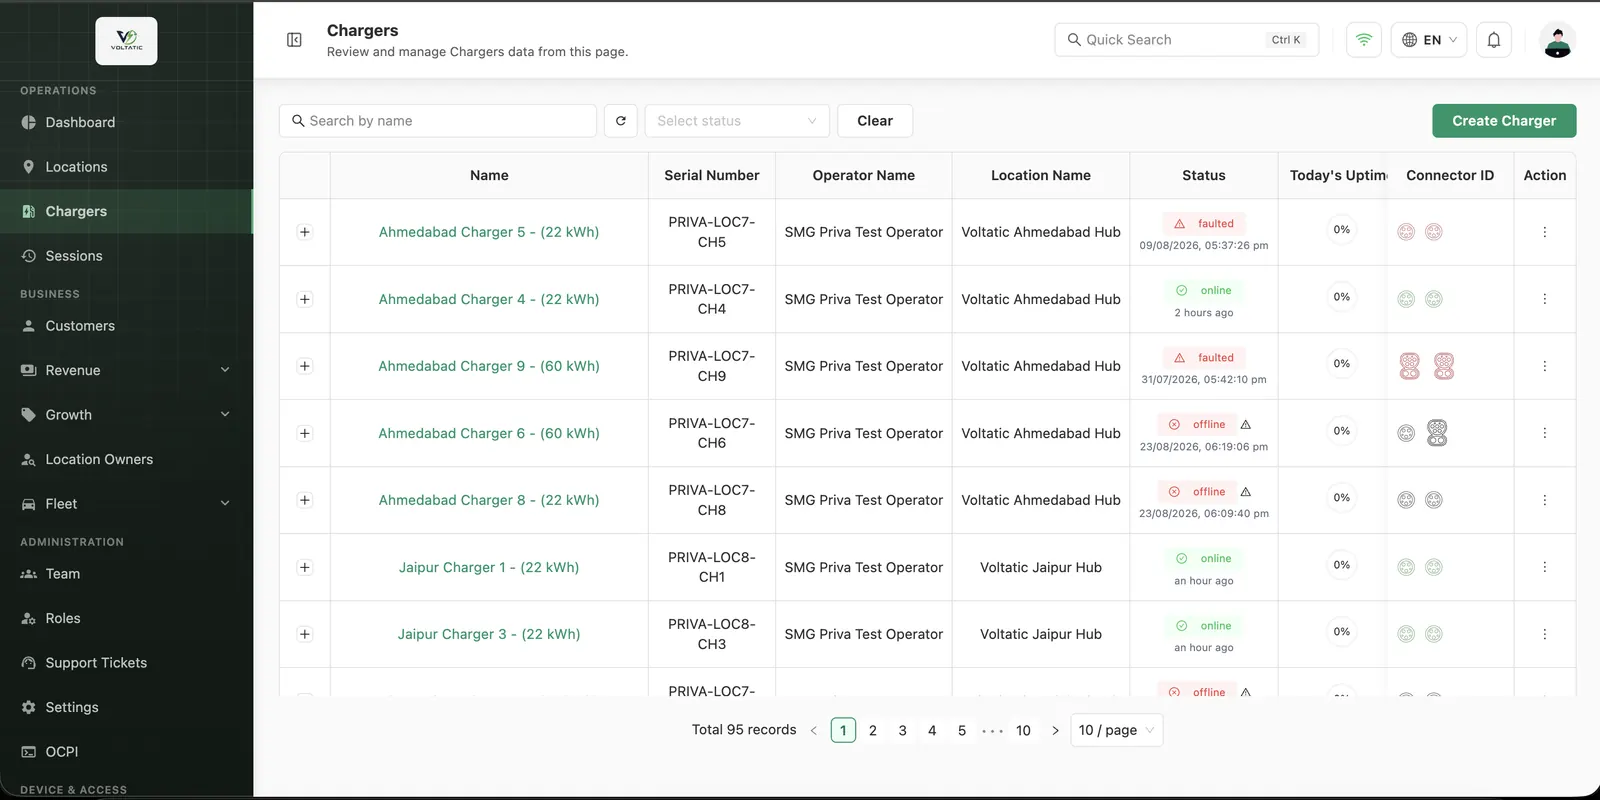Click the Clear filters button

point(875,121)
